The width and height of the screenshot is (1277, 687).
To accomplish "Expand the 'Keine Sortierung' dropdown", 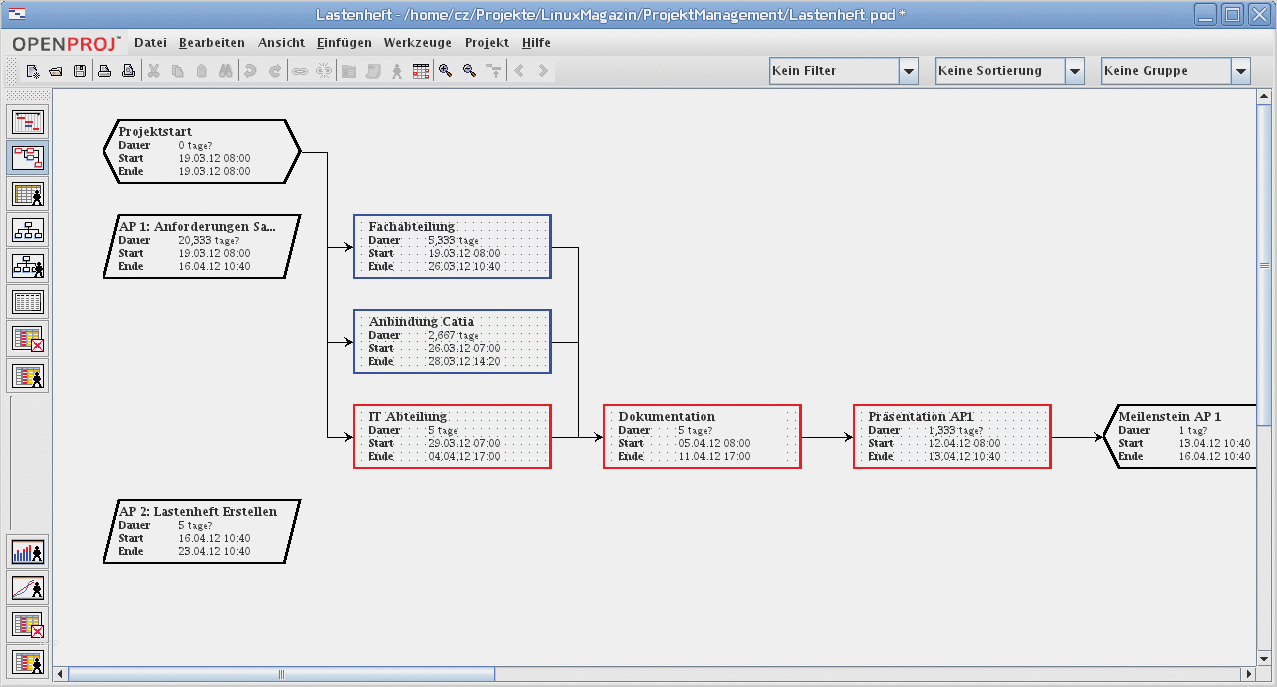I will click(x=1075, y=71).
